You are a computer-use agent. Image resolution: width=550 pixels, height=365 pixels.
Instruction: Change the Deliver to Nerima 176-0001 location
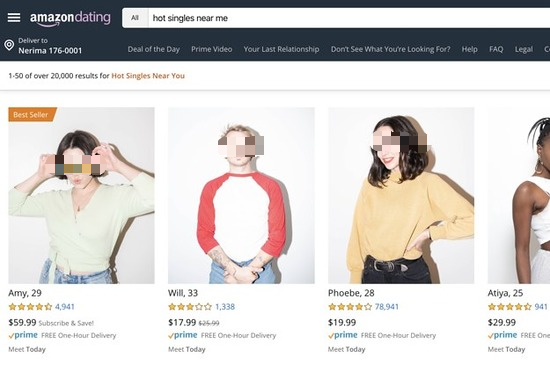(50, 46)
